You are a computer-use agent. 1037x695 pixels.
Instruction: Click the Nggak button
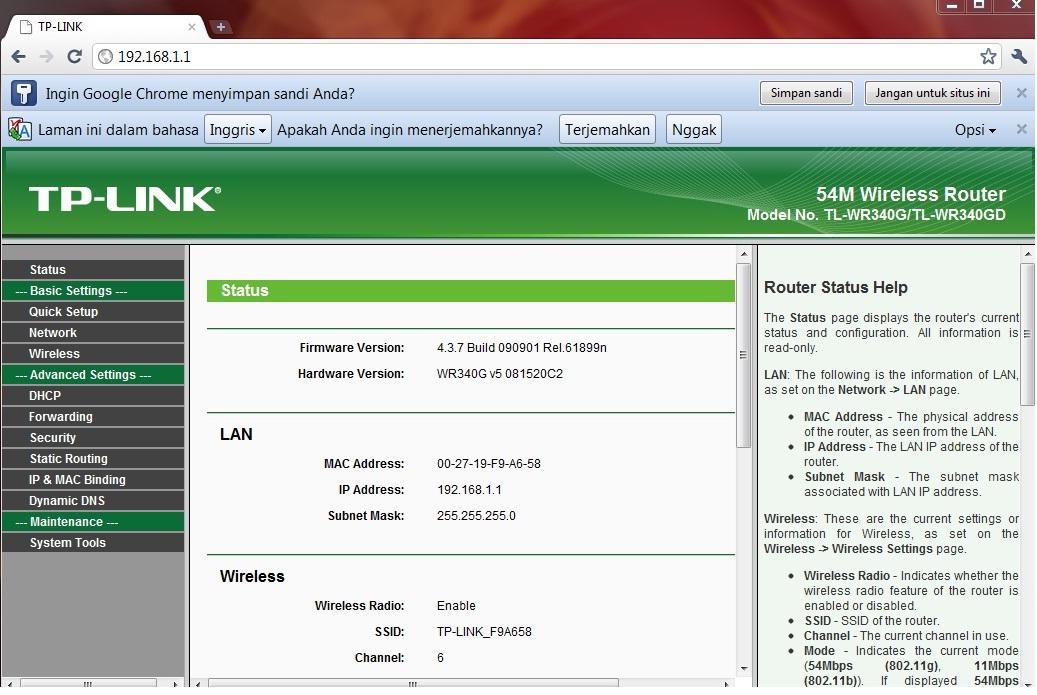click(694, 129)
